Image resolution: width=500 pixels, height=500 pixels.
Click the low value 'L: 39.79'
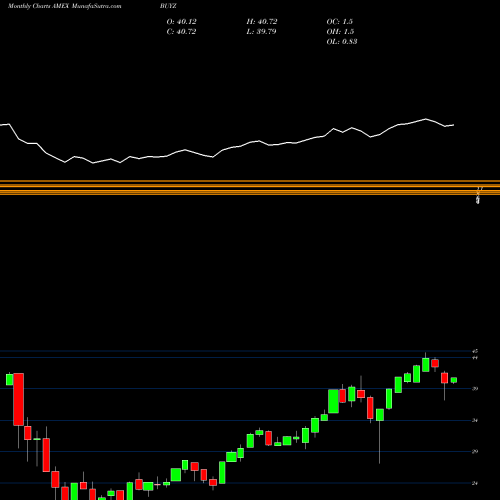pyautogui.click(x=261, y=32)
